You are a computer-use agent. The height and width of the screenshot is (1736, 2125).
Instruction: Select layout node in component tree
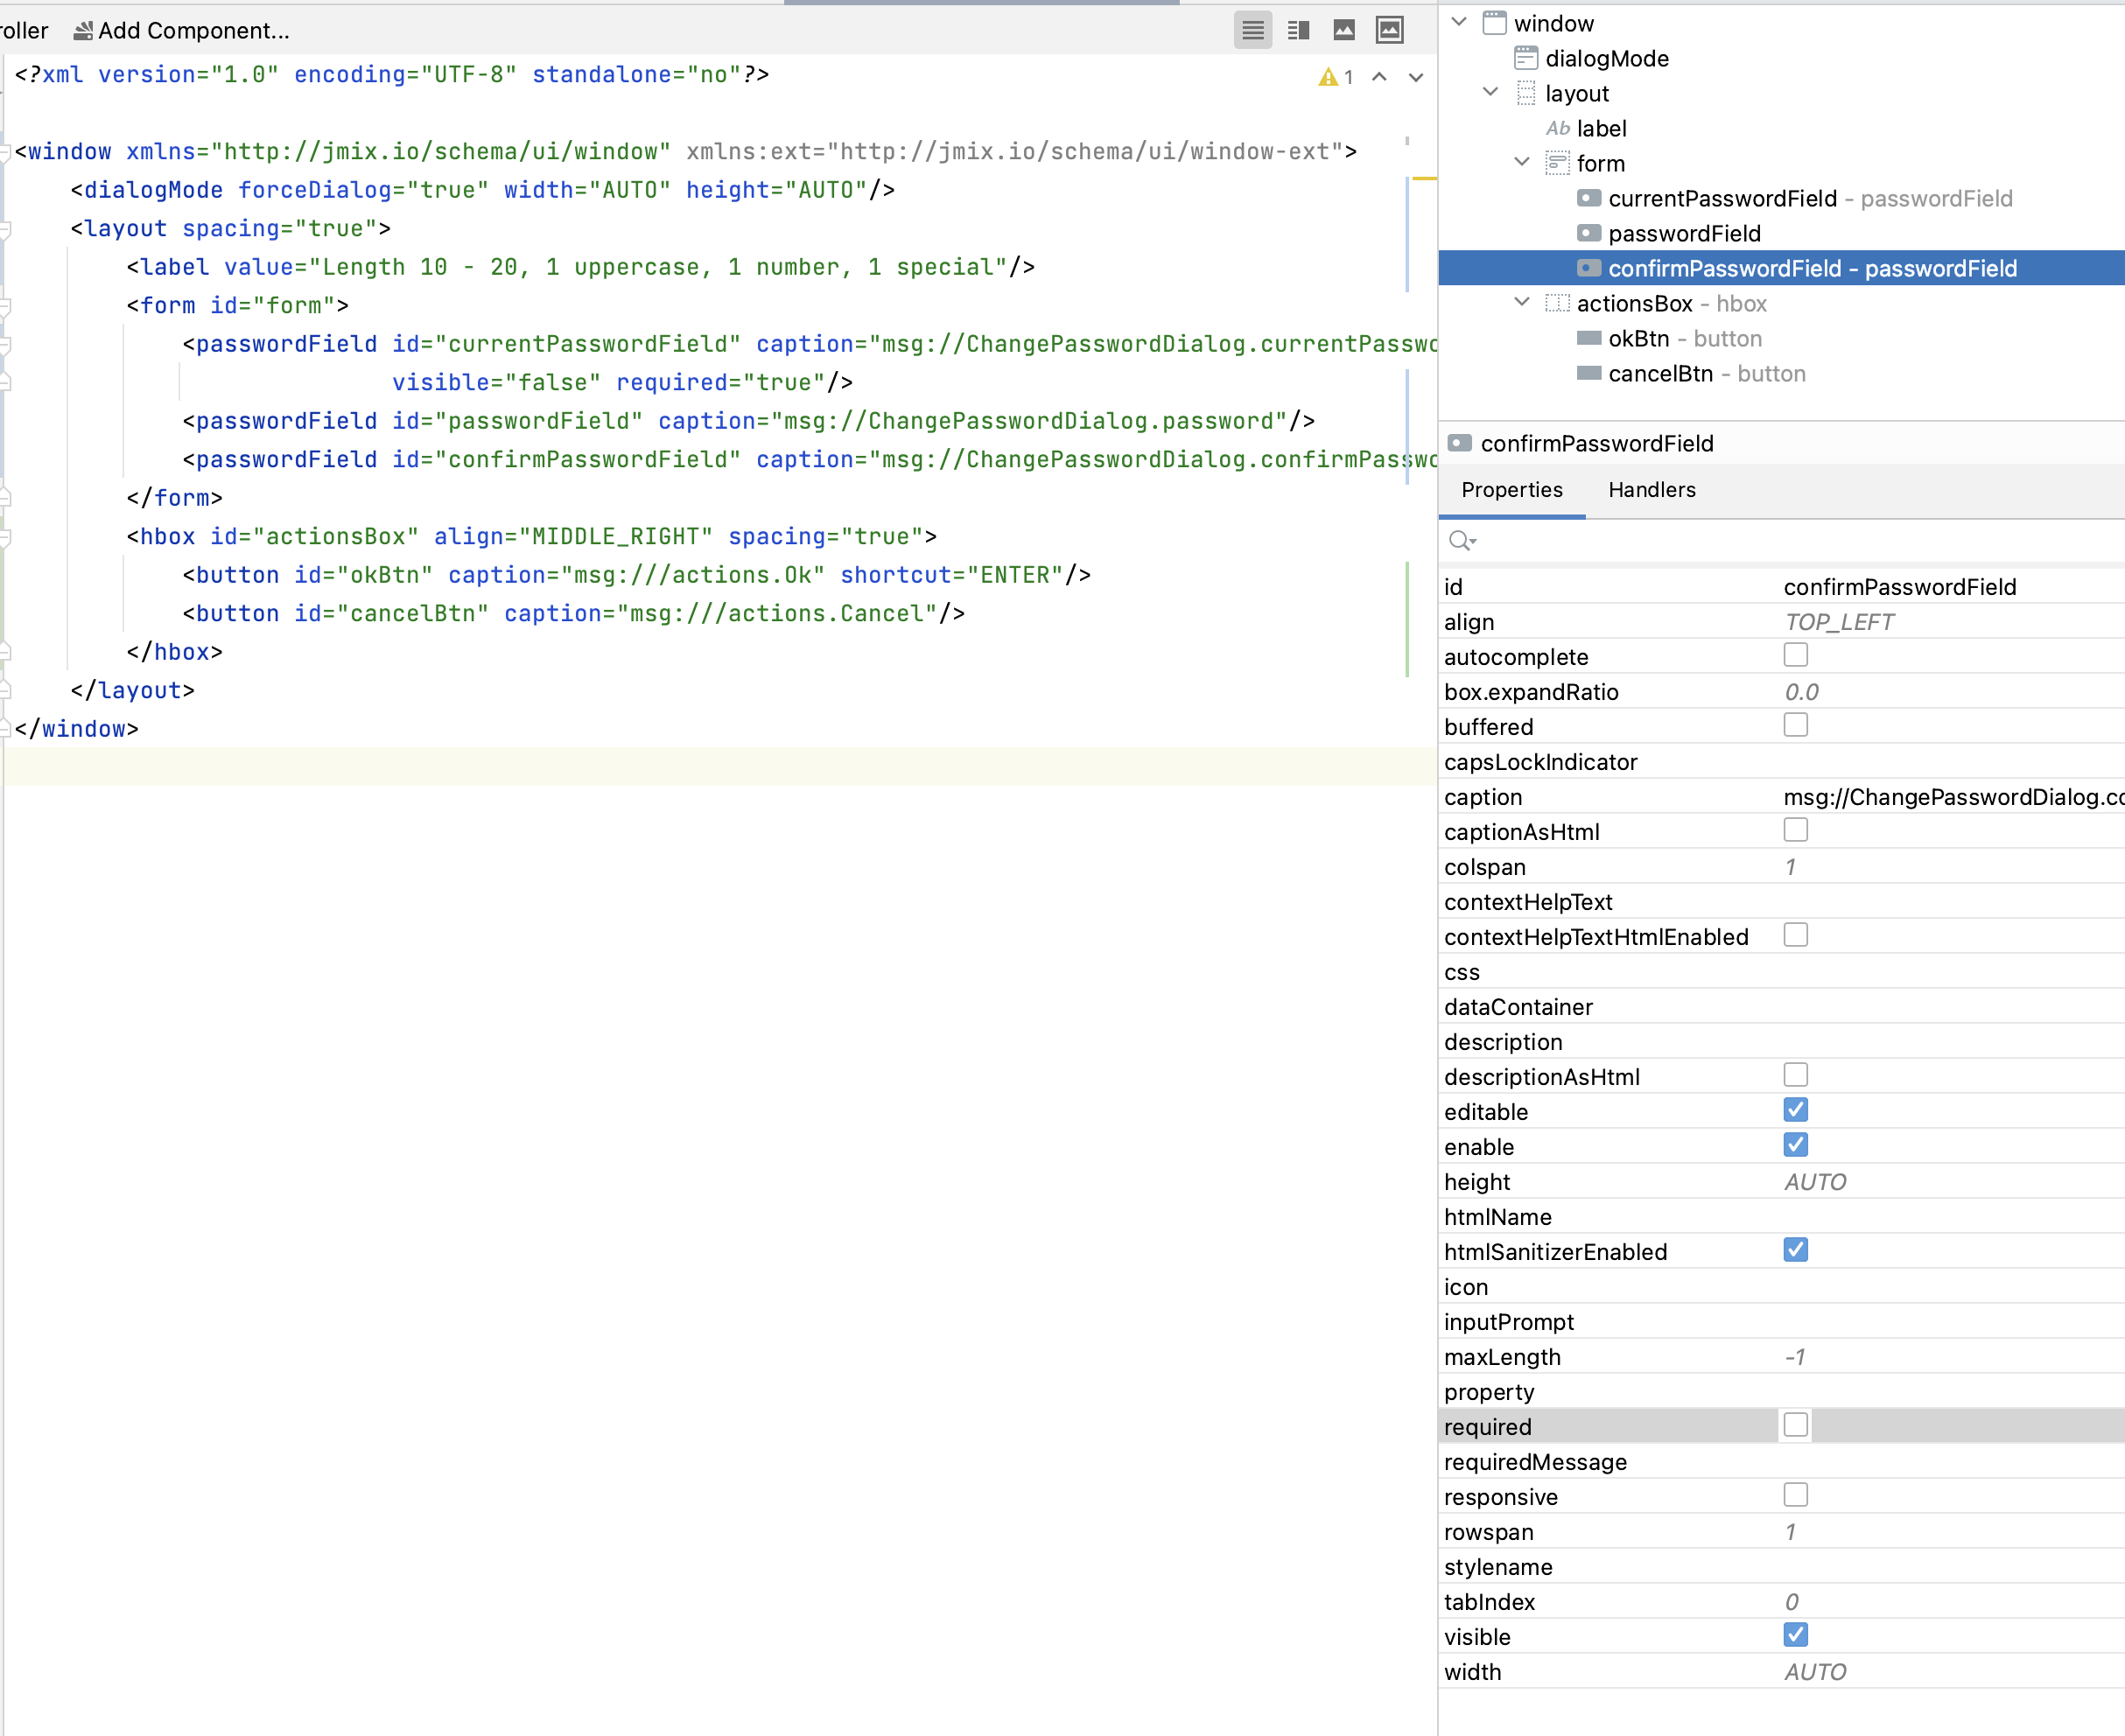1576,93
